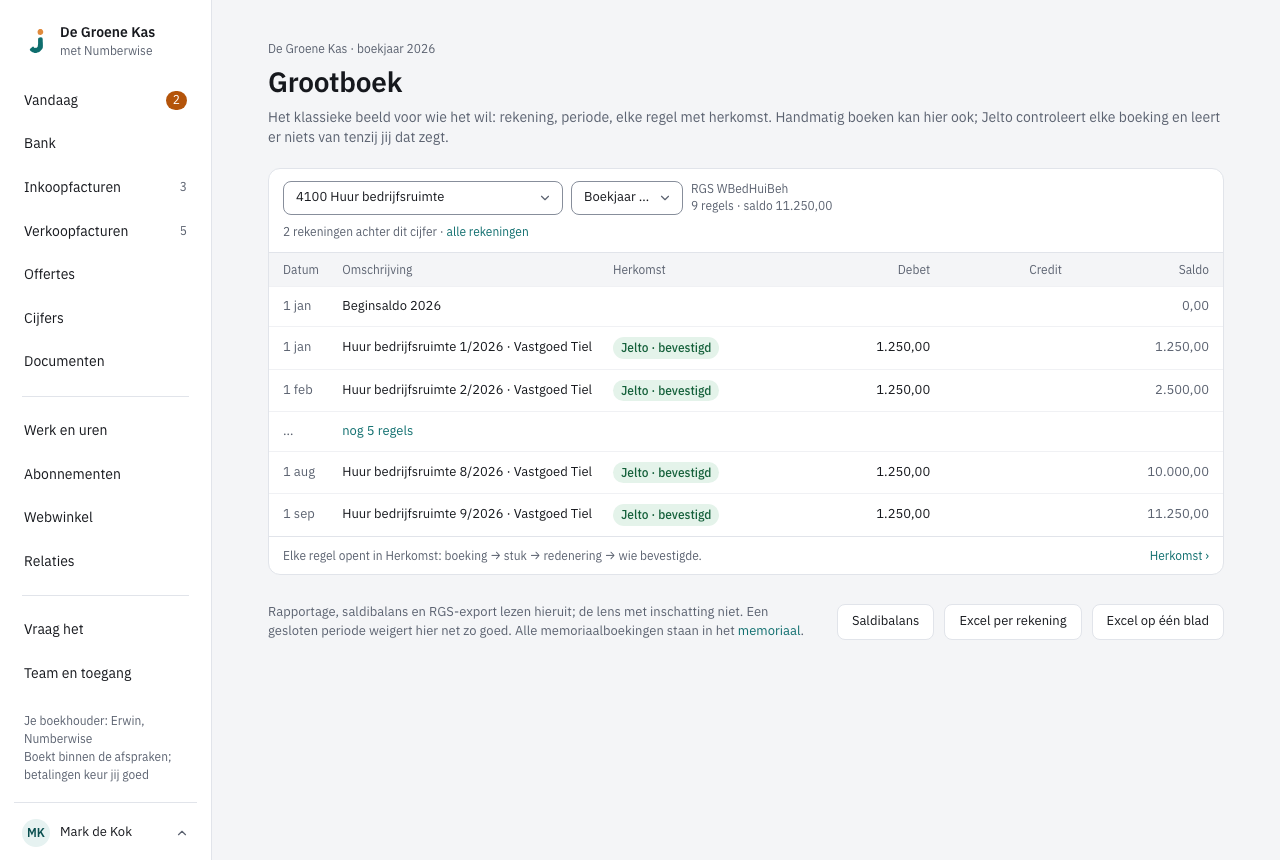The height and width of the screenshot is (860, 1280).
Task: Open Inkoopfacturen in the sidebar
Action: [x=106, y=187]
